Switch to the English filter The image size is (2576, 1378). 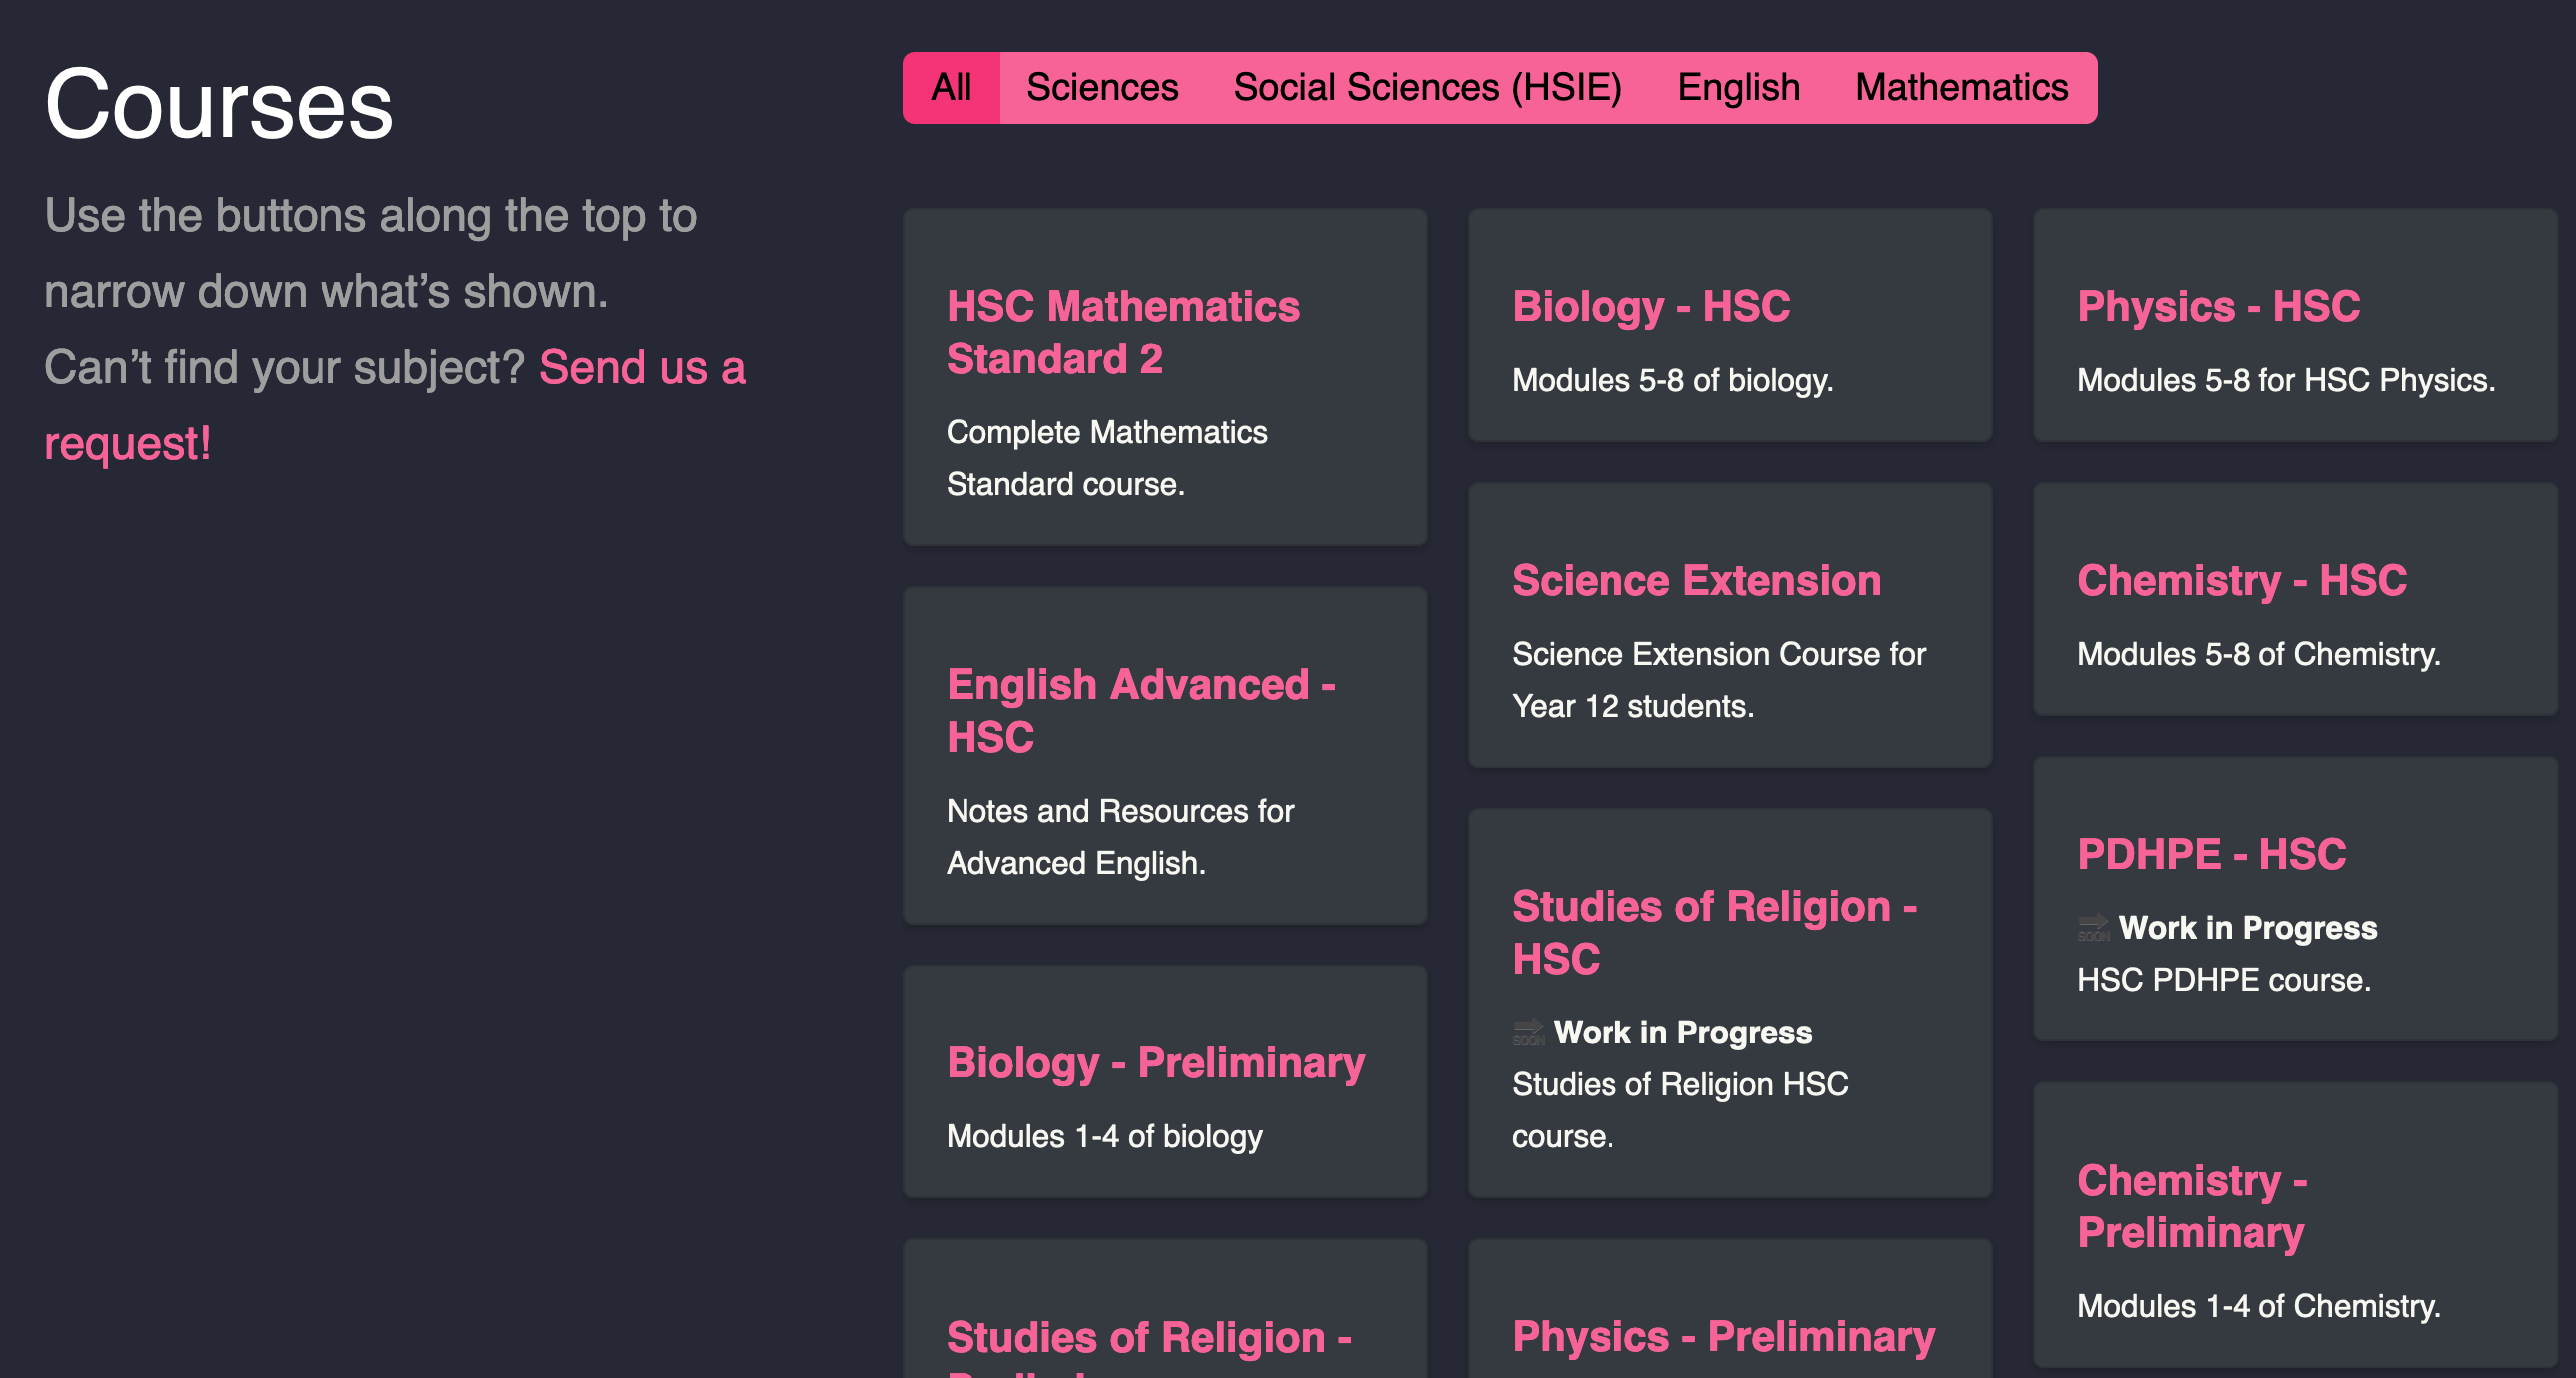pyautogui.click(x=1738, y=88)
